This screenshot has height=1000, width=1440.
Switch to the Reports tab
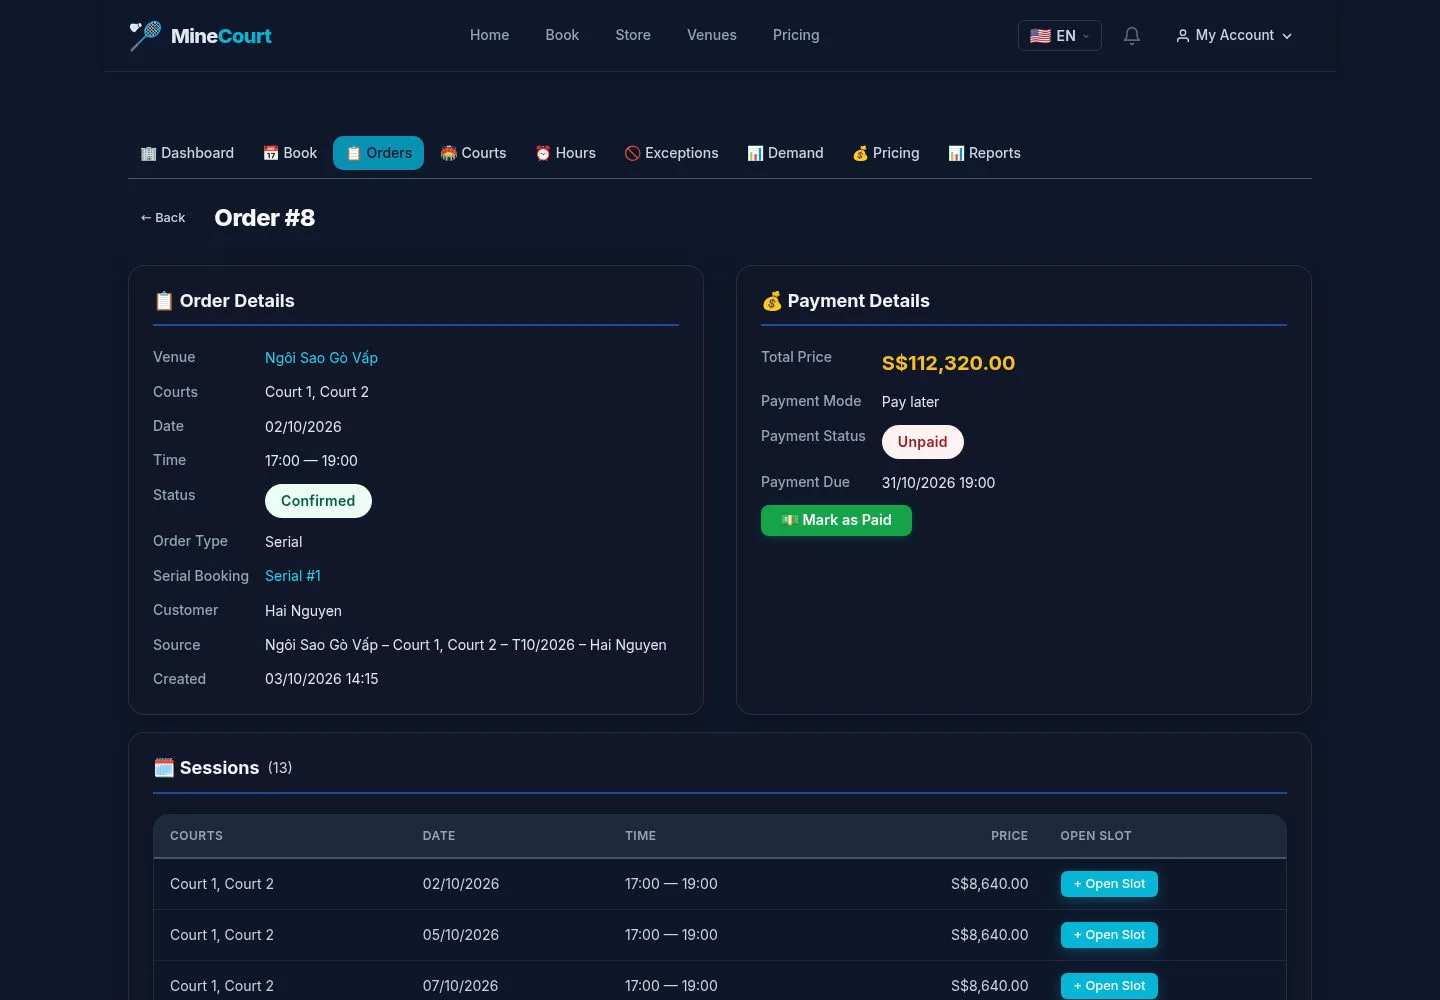(x=985, y=153)
